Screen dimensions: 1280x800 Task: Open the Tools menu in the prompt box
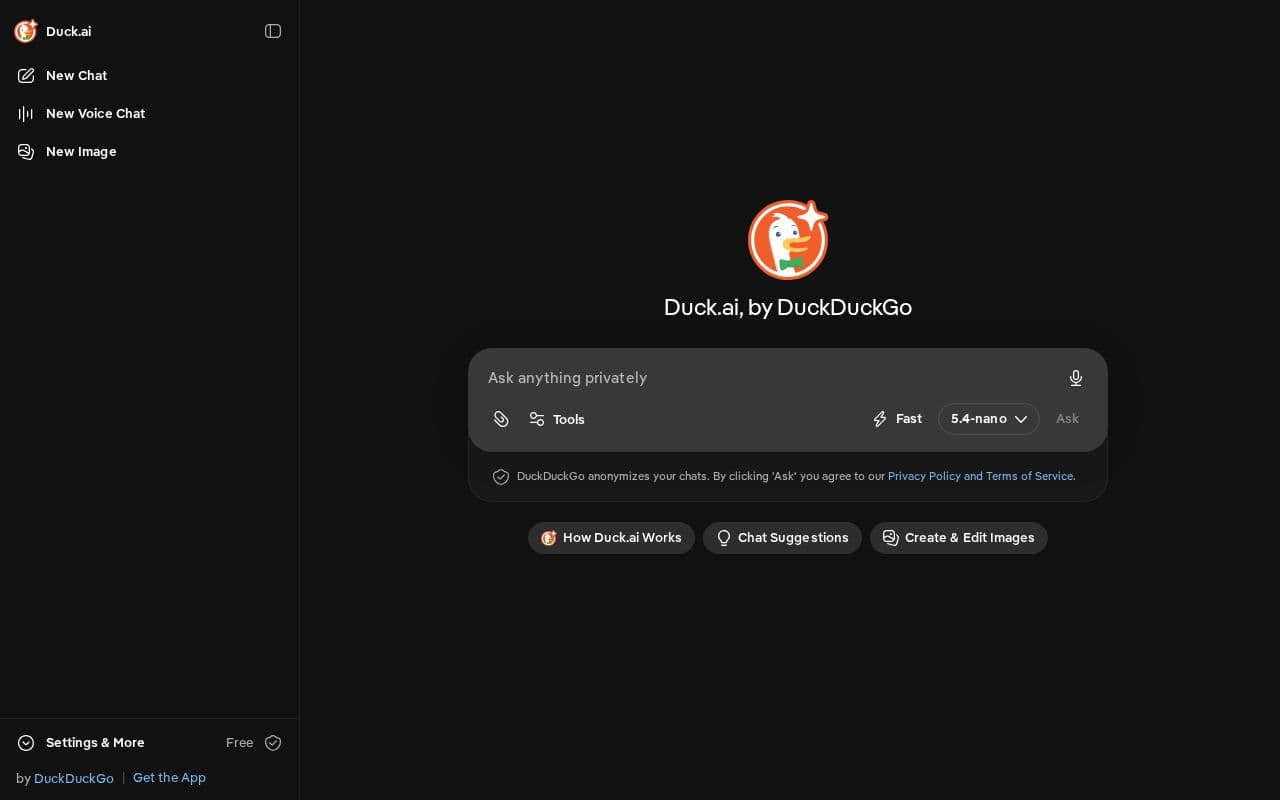coord(557,419)
